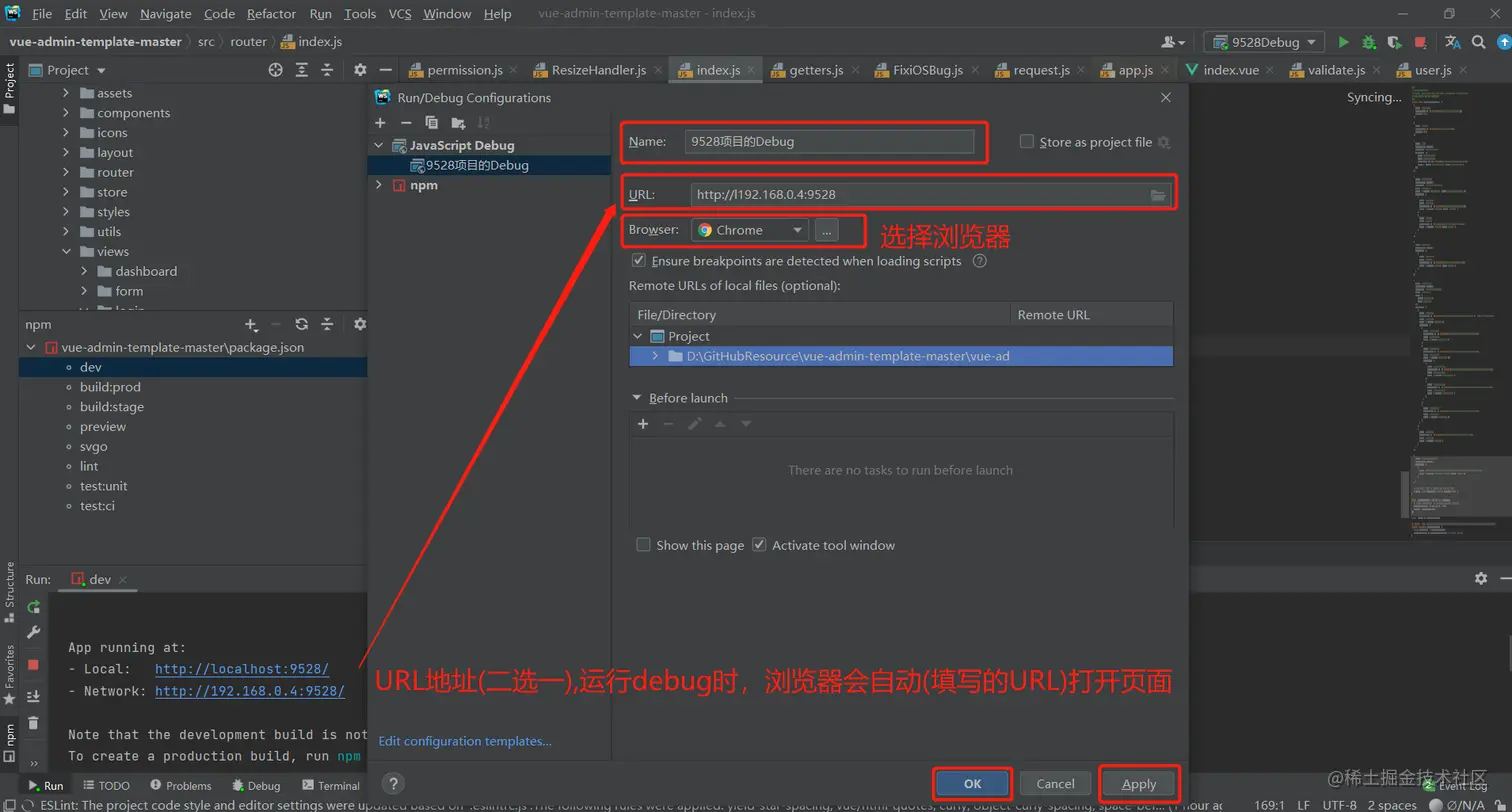
Task: Disable Ensure breakpoints are detected when loading scripts
Action: tap(637, 261)
